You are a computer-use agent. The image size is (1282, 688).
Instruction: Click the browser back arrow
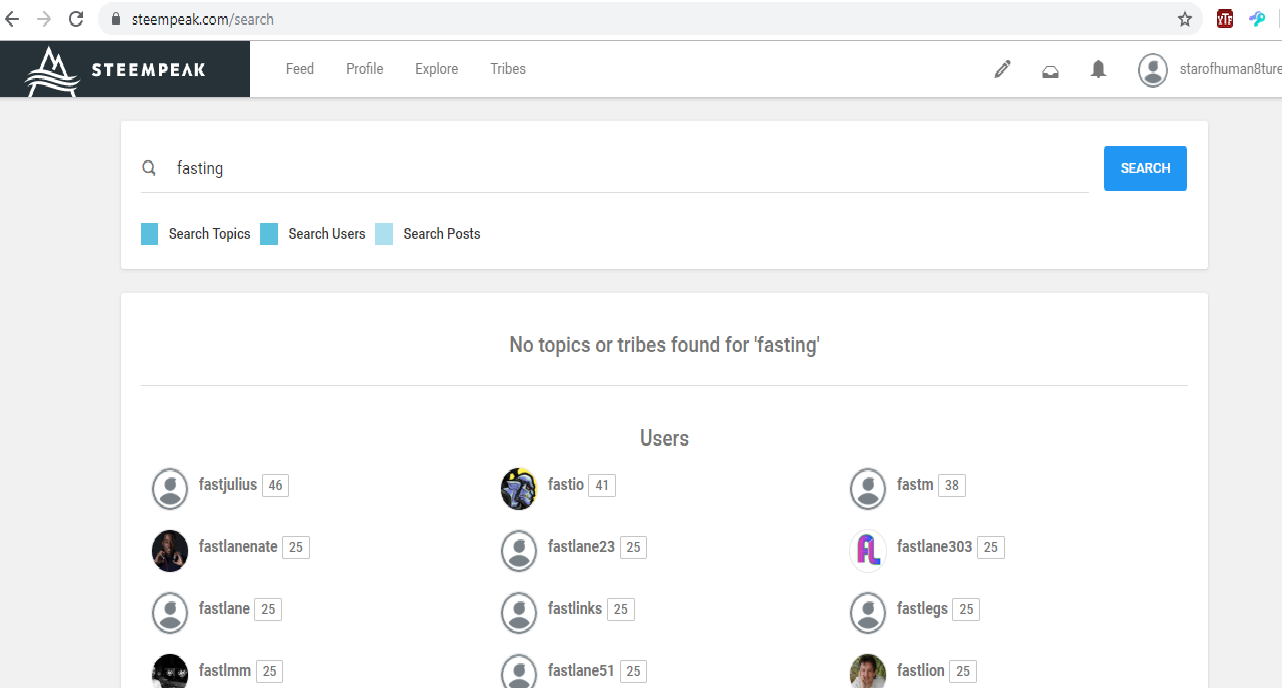coord(13,19)
